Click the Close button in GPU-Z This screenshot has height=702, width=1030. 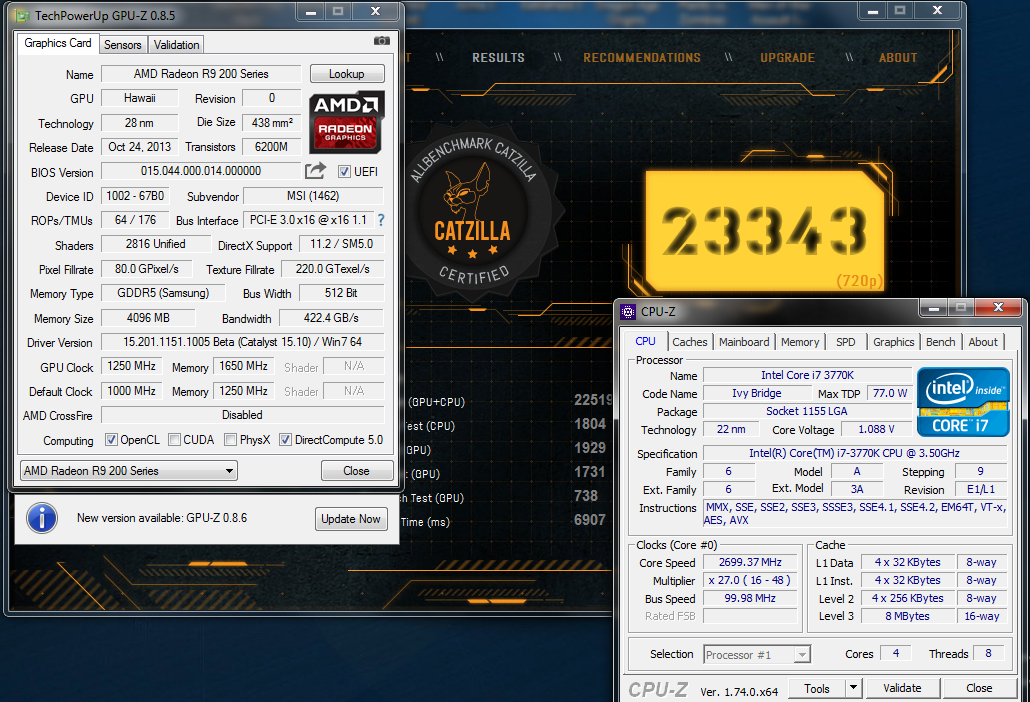pyautogui.click(x=357, y=471)
